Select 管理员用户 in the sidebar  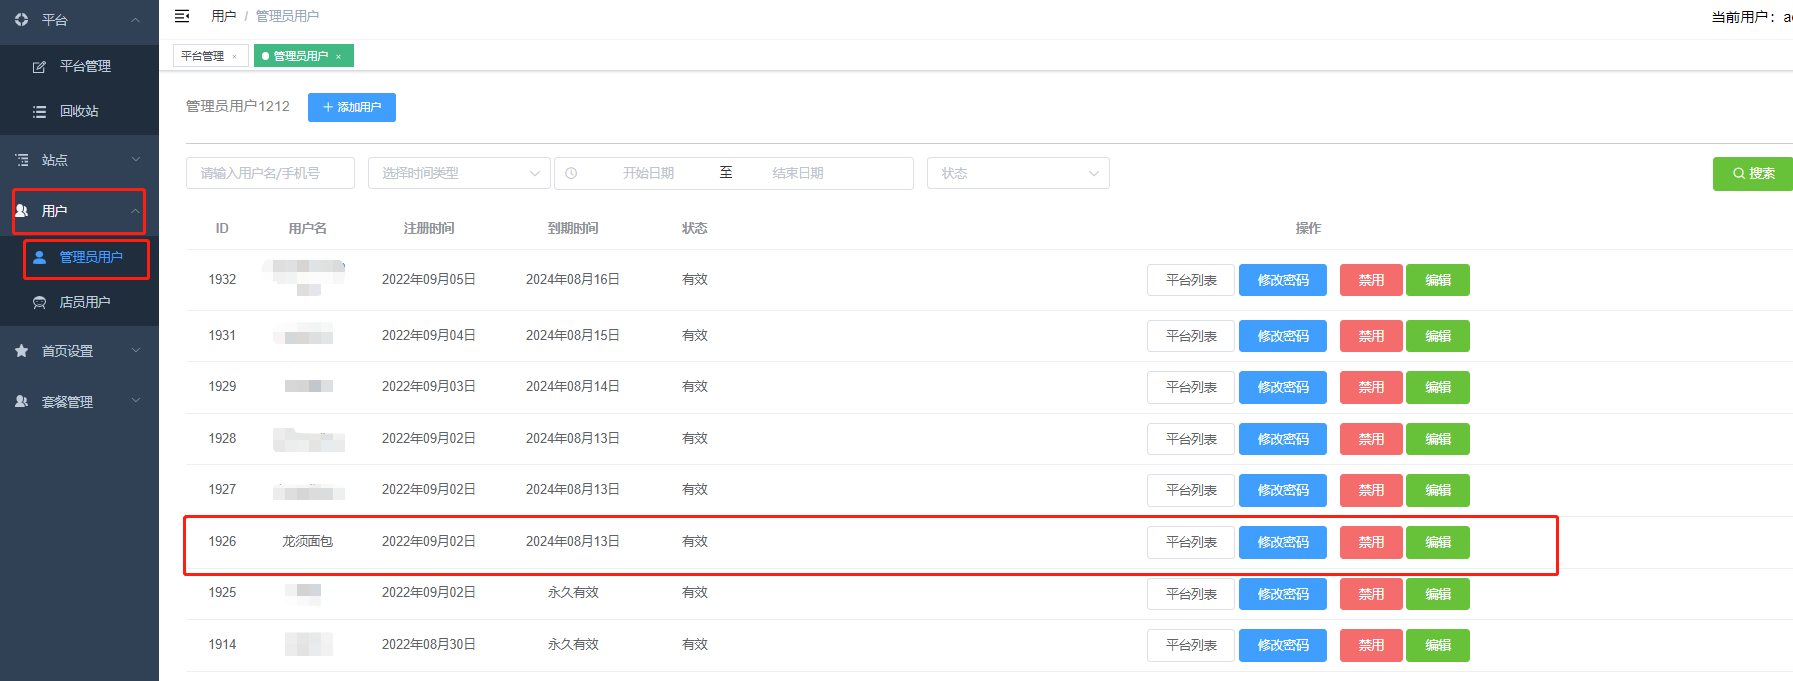(90, 257)
